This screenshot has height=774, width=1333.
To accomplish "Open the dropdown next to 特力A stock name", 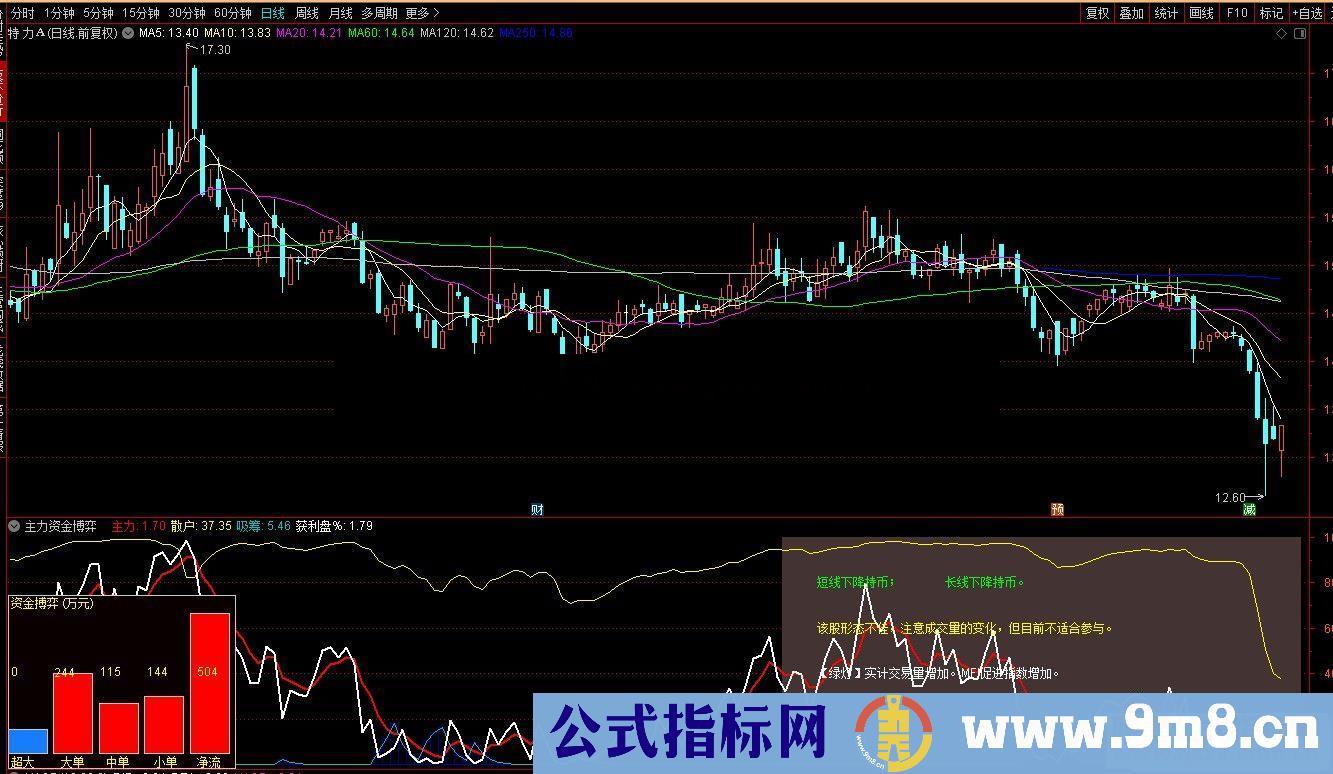I will point(128,32).
